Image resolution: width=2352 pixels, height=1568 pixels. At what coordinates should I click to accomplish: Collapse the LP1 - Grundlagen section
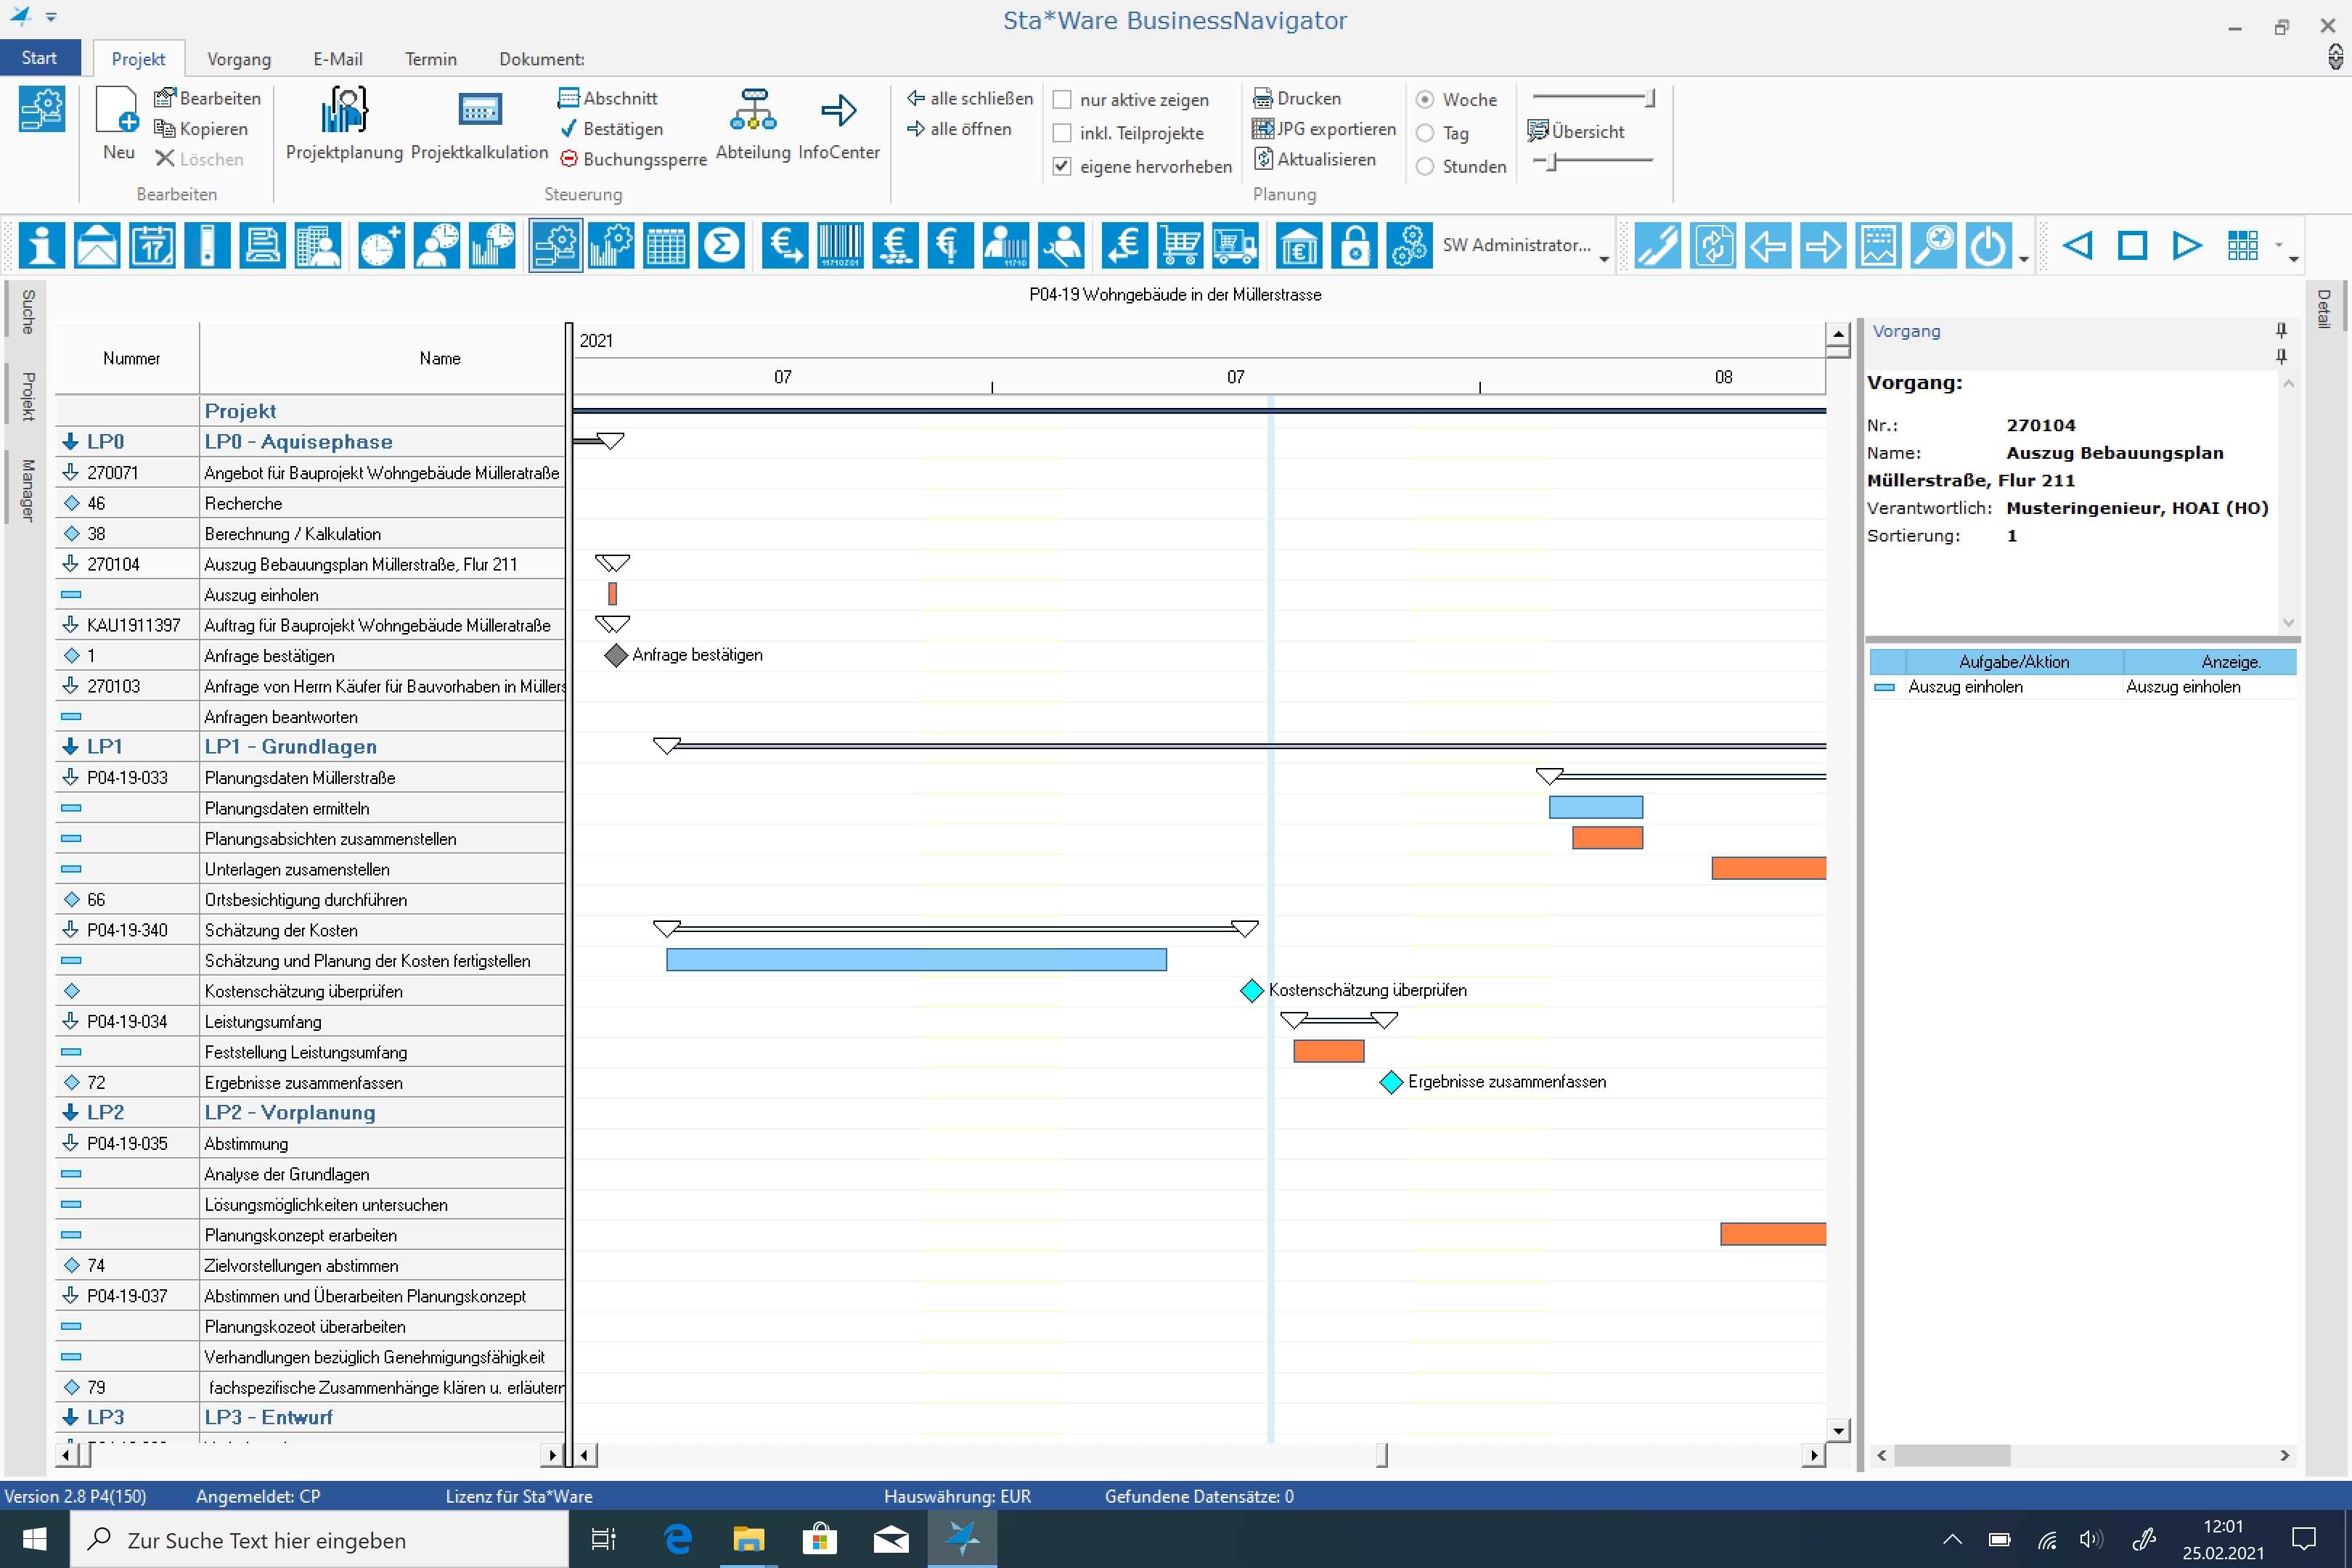(x=70, y=747)
